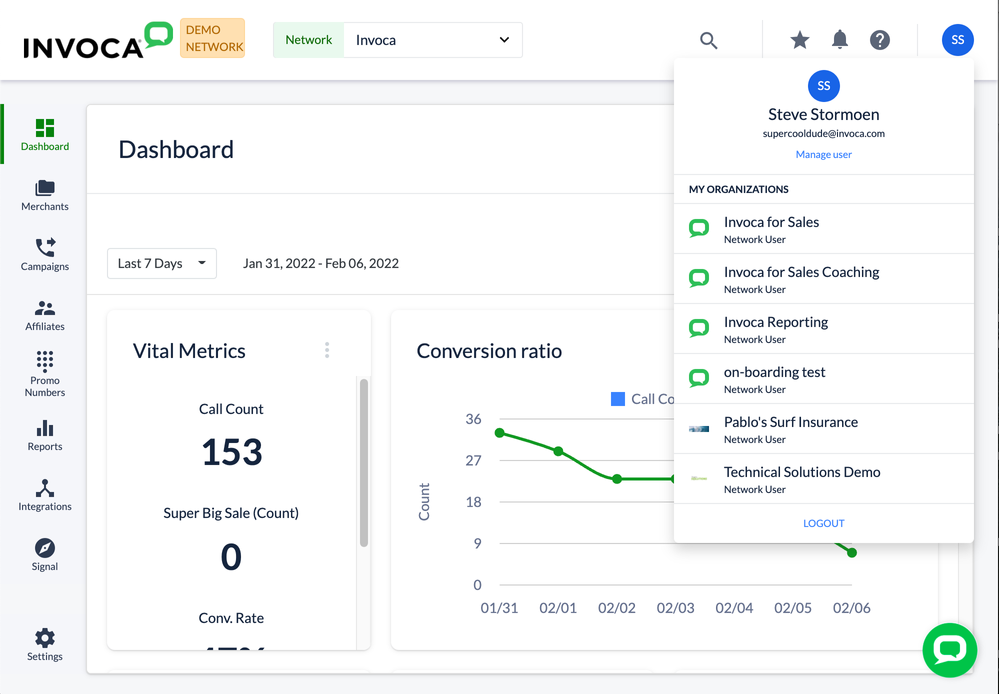This screenshot has height=694, width=999.
Task: Open Merchants in the sidebar
Action: coord(45,195)
